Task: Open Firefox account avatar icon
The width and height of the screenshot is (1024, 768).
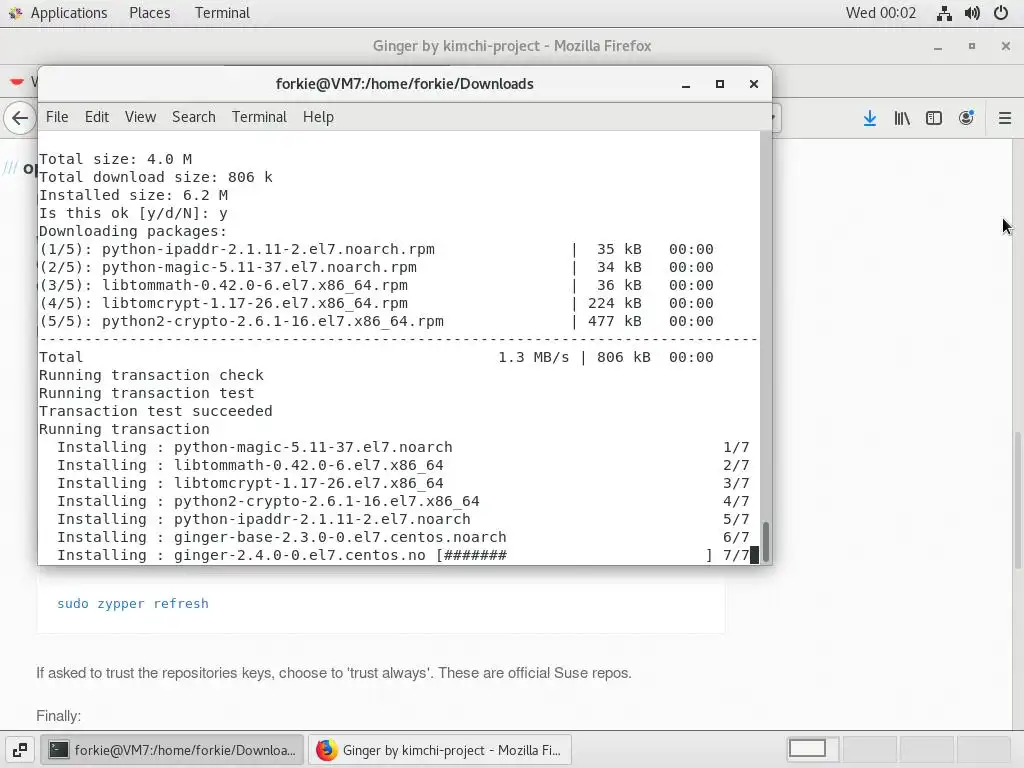Action: pos(966,118)
